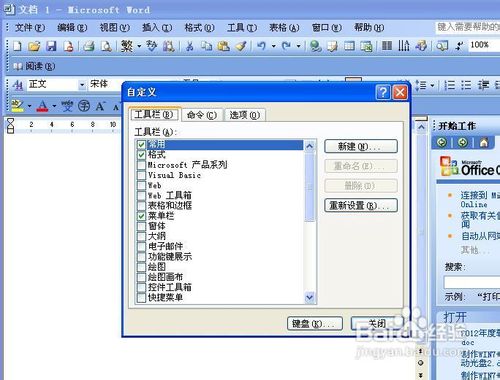Click the Undo arrow icon
This screenshot has width=500, height=380.
pos(262,46)
